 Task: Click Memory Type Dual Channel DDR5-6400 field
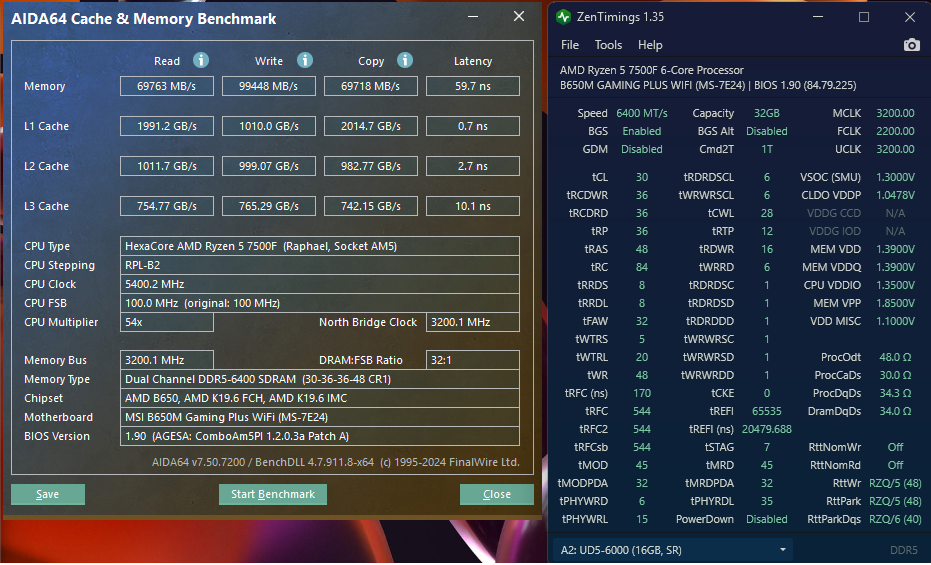pyautogui.click(x=320, y=379)
